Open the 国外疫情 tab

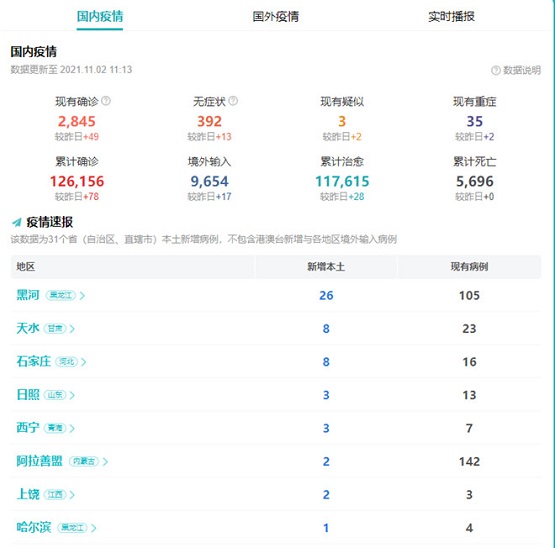click(x=275, y=17)
